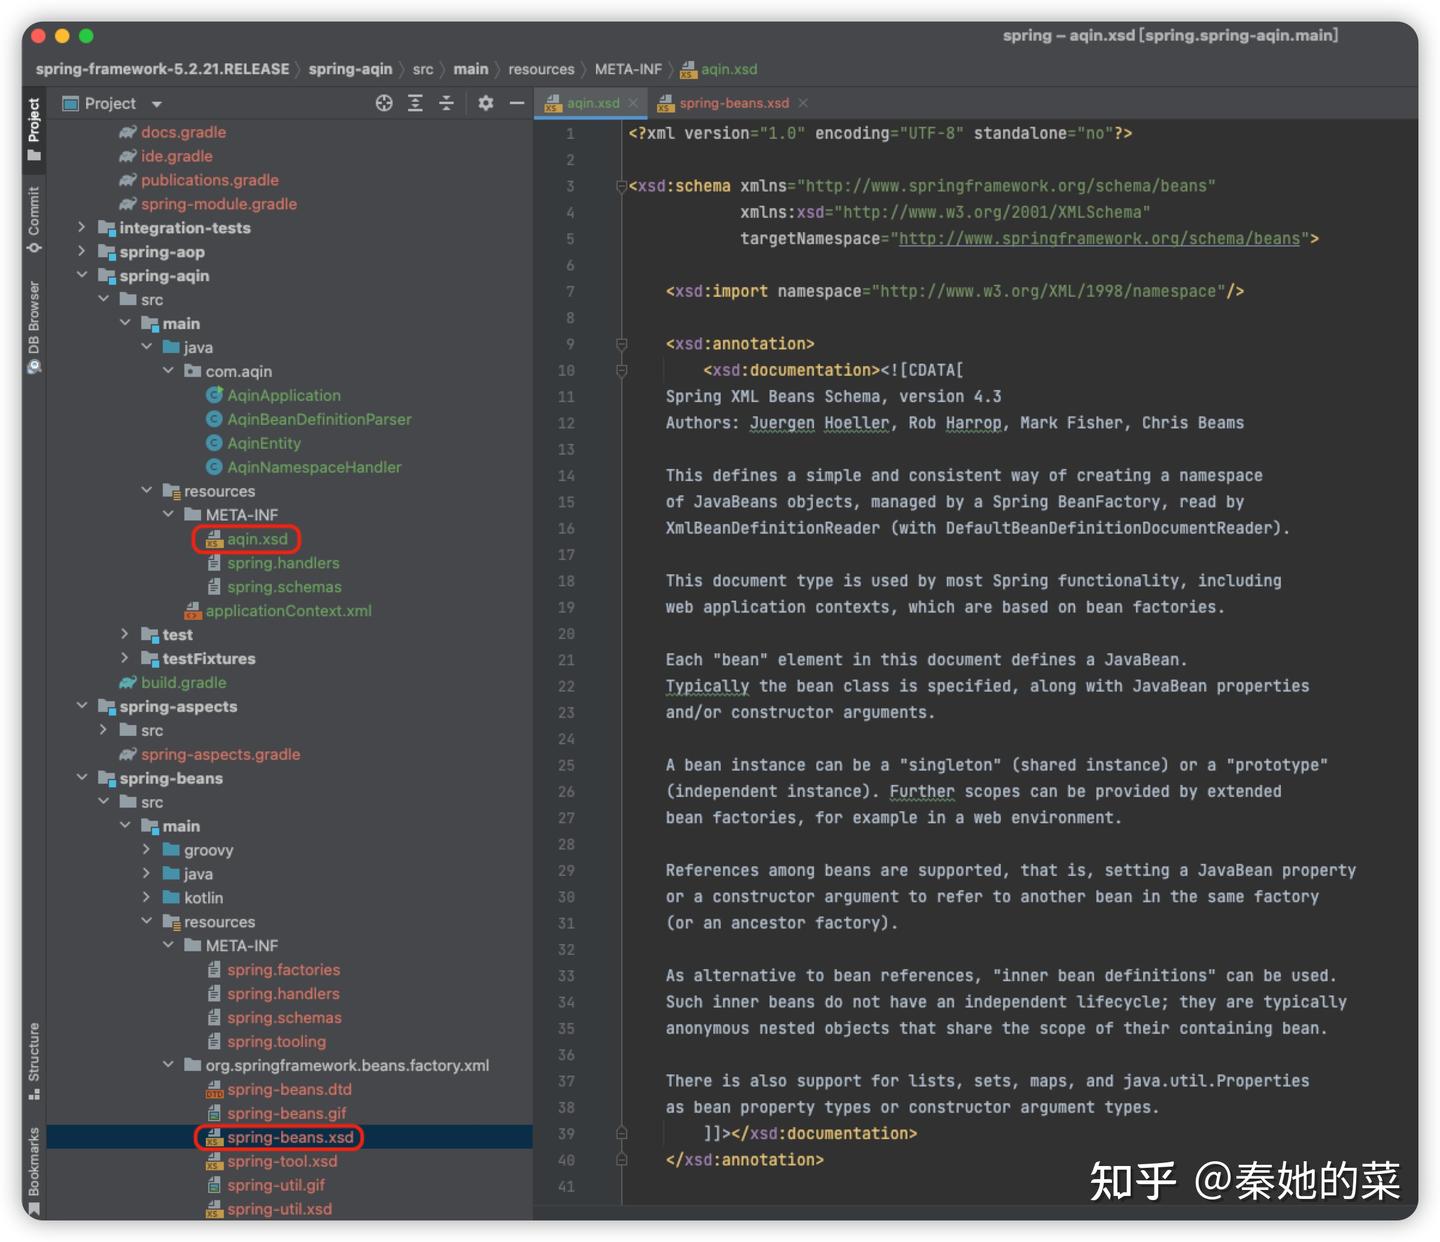Switch to the spring-beans.xsd tab
The image size is (1440, 1242).
(x=732, y=103)
